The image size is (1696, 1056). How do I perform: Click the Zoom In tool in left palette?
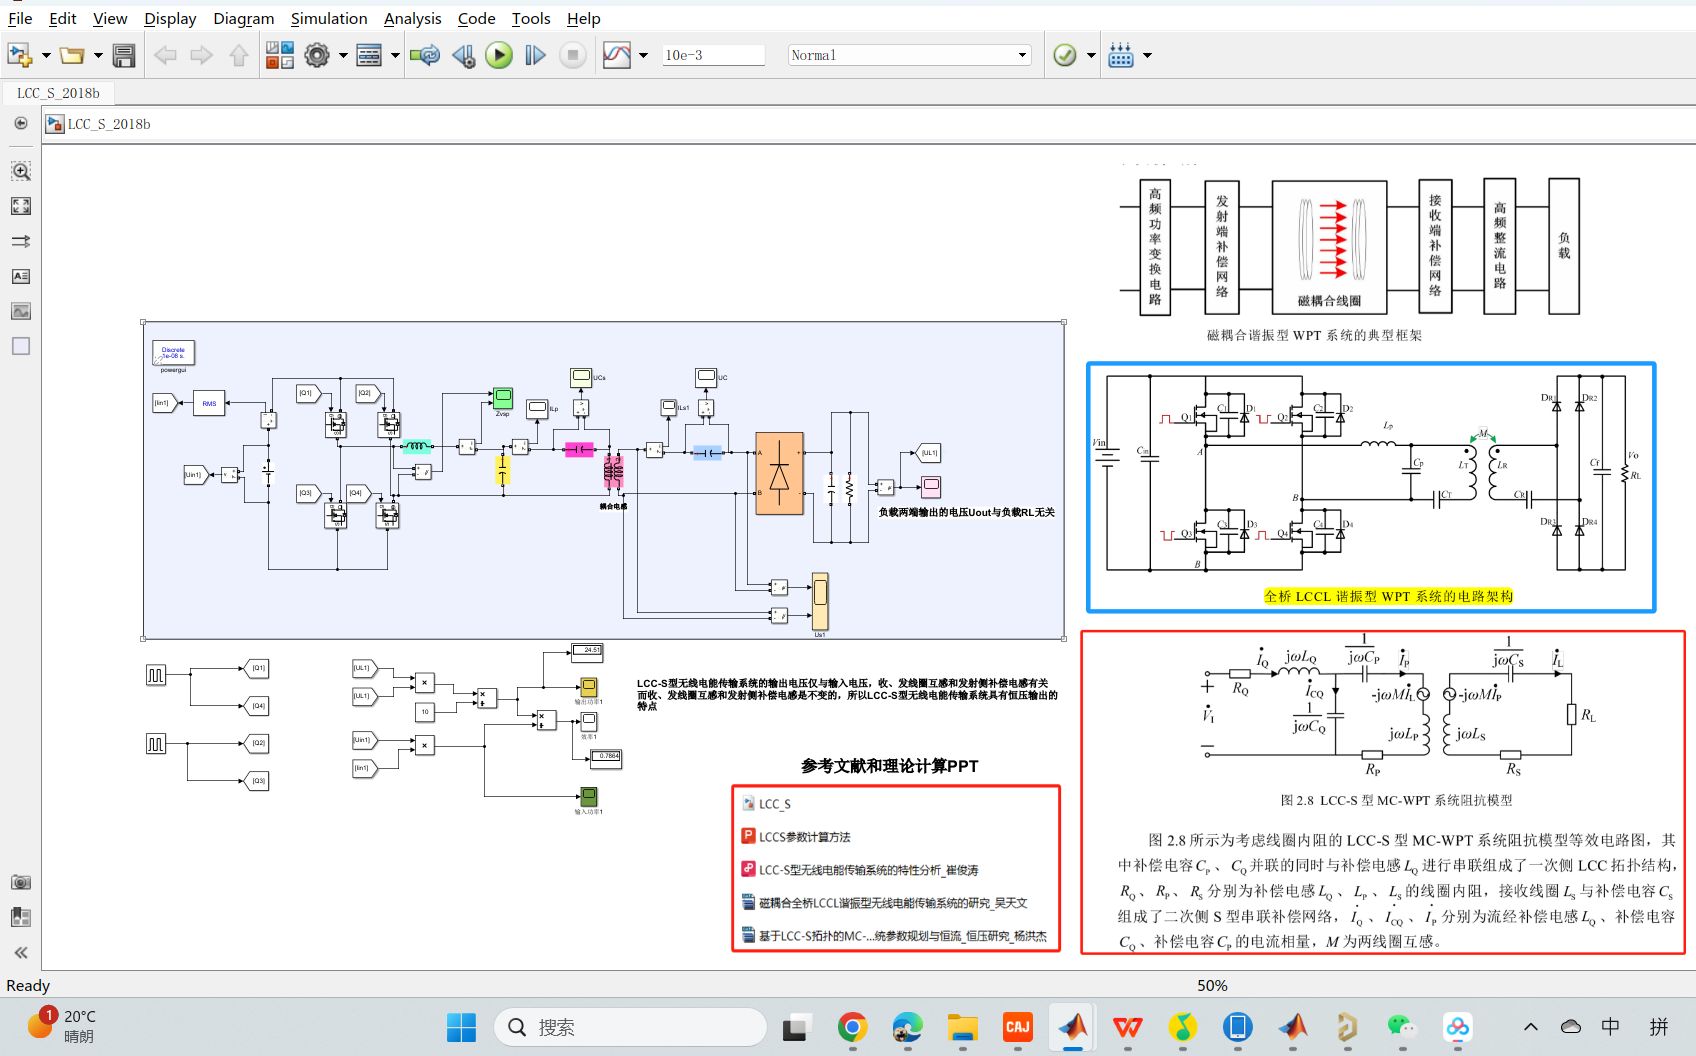20,171
